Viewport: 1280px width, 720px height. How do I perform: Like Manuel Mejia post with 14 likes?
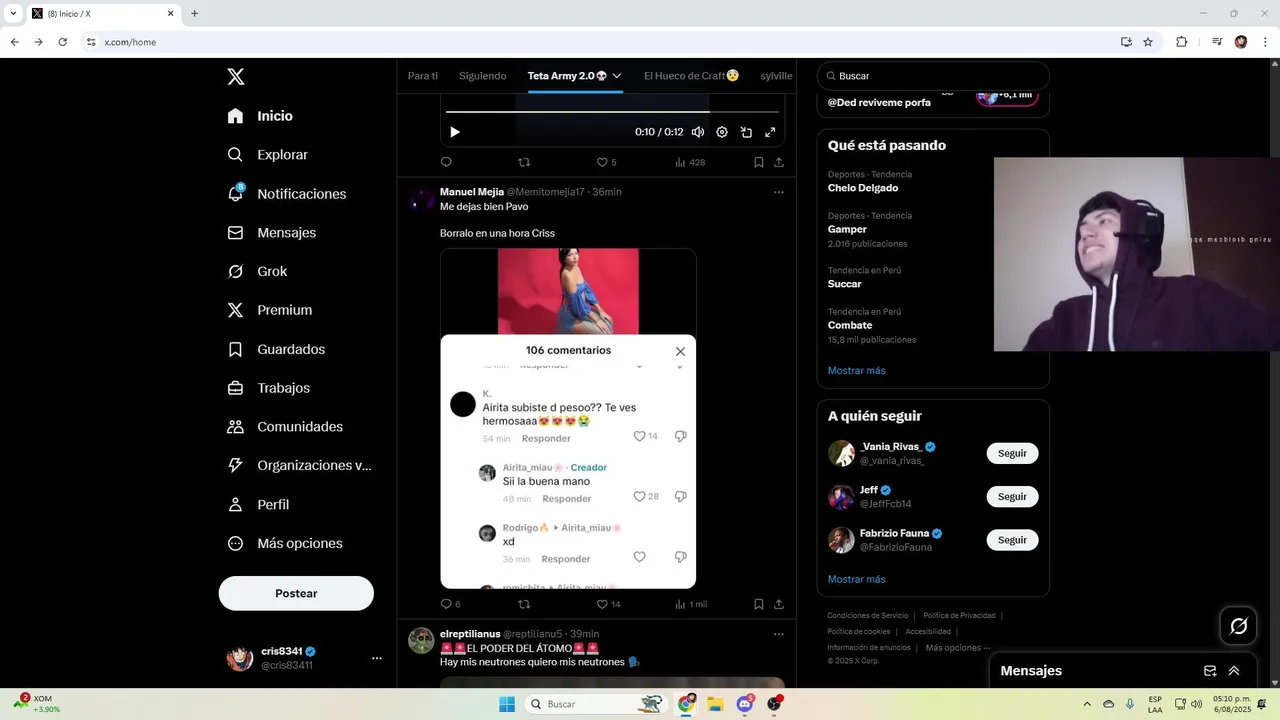[x=608, y=604]
